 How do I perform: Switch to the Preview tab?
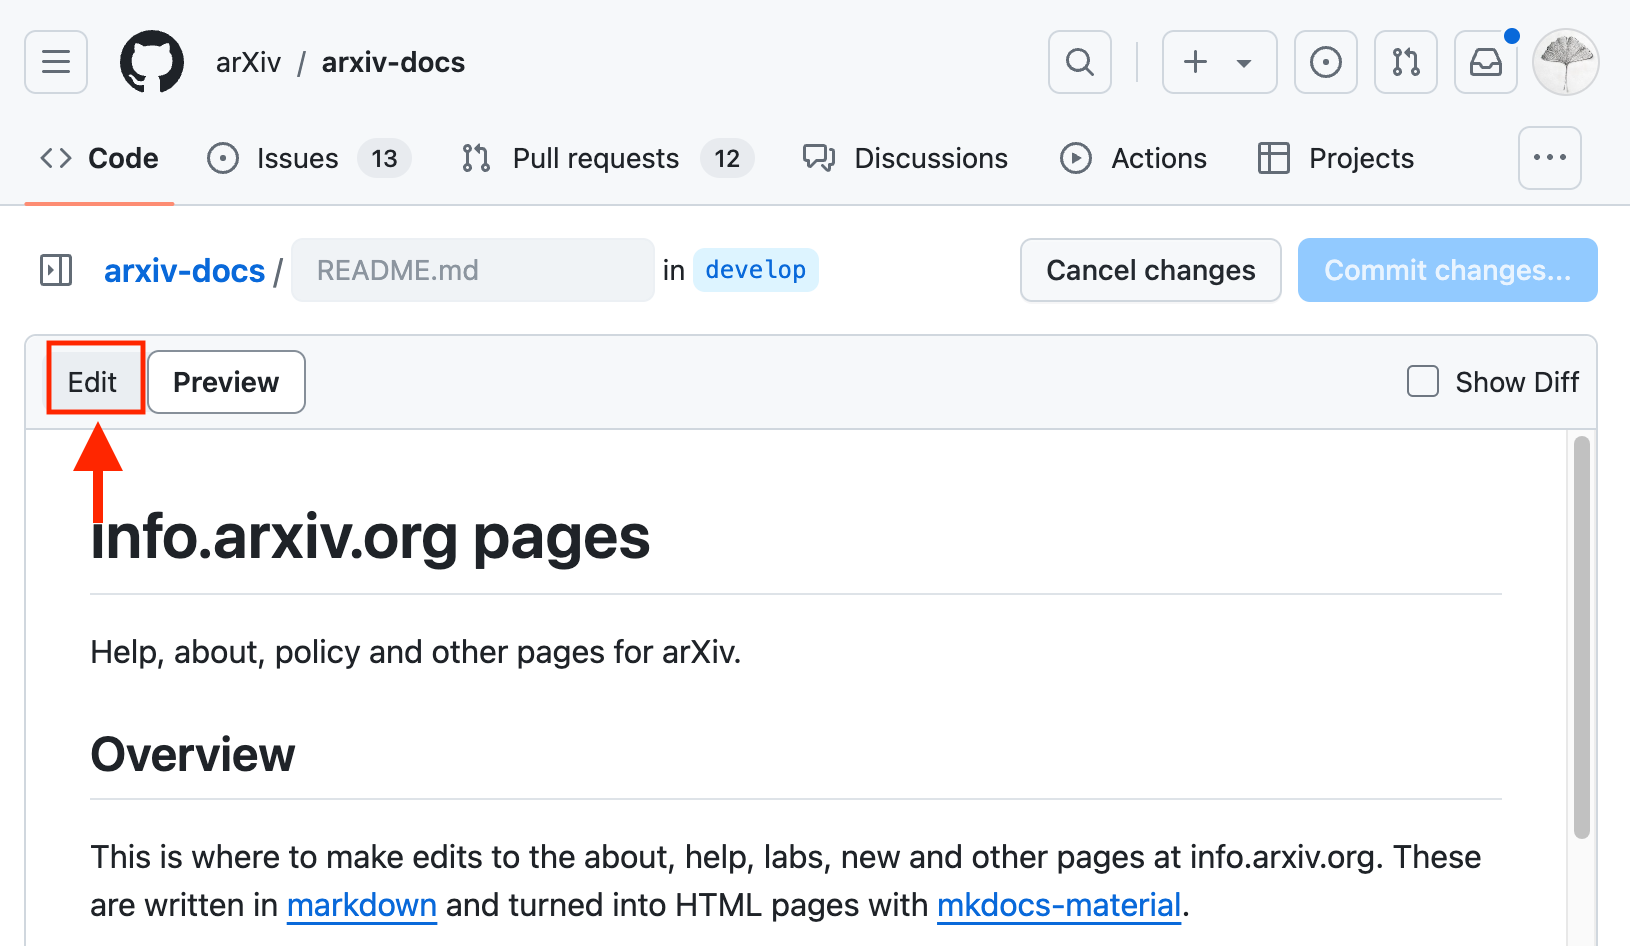coord(225,381)
